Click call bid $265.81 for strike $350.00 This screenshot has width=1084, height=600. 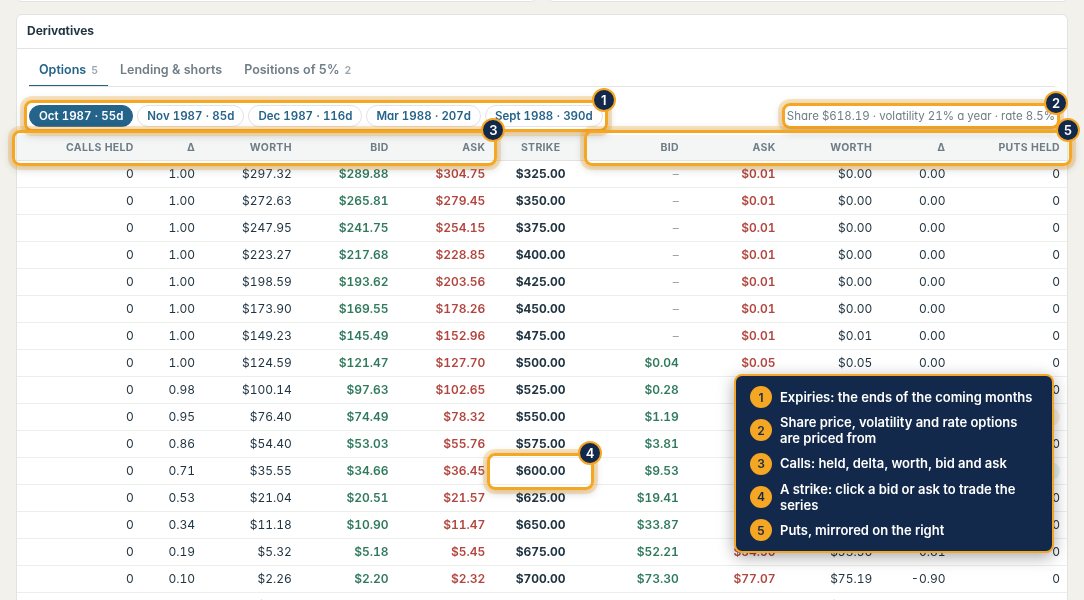[x=364, y=200]
